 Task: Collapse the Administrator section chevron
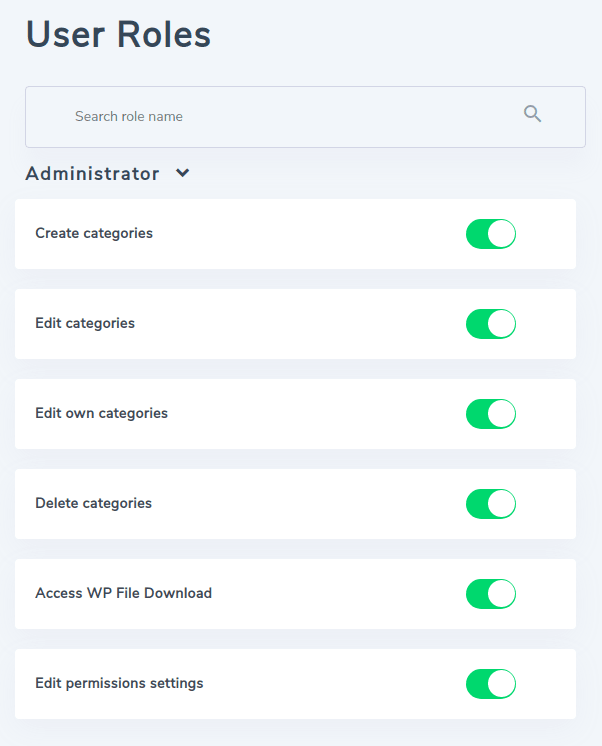pyautogui.click(x=182, y=173)
